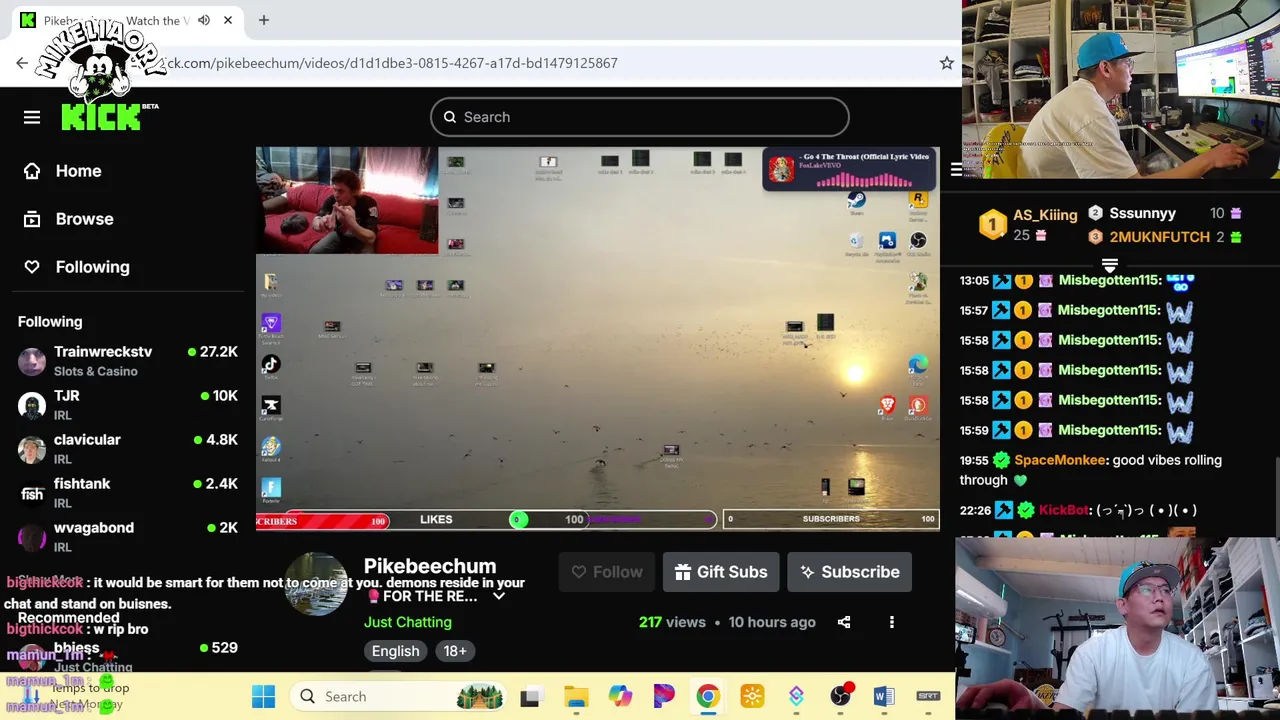Viewport: 1280px width, 720px height.
Task: Follow Pikebeechum
Action: [x=607, y=572]
